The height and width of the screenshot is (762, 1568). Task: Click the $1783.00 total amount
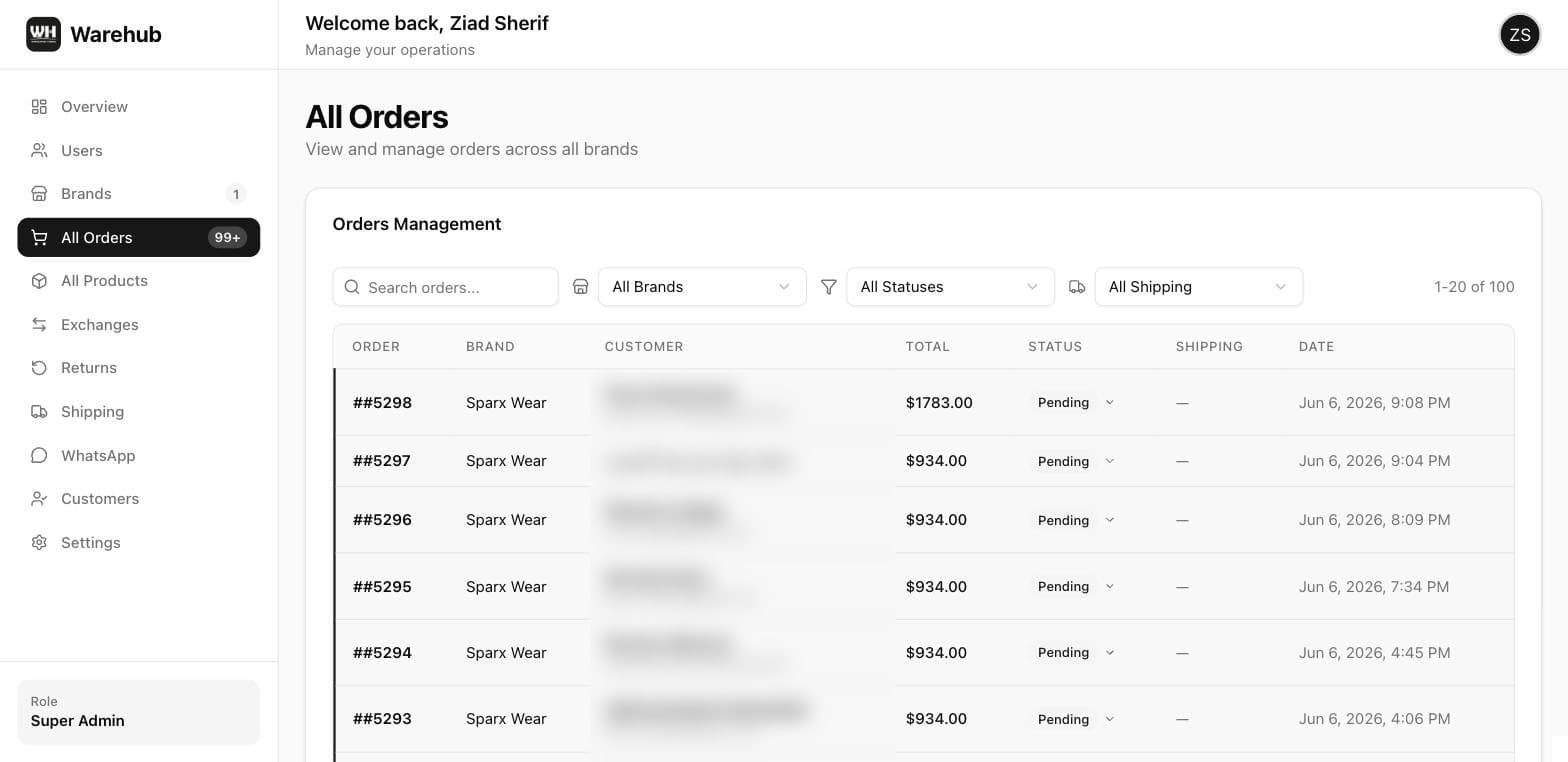[x=939, y=402]
